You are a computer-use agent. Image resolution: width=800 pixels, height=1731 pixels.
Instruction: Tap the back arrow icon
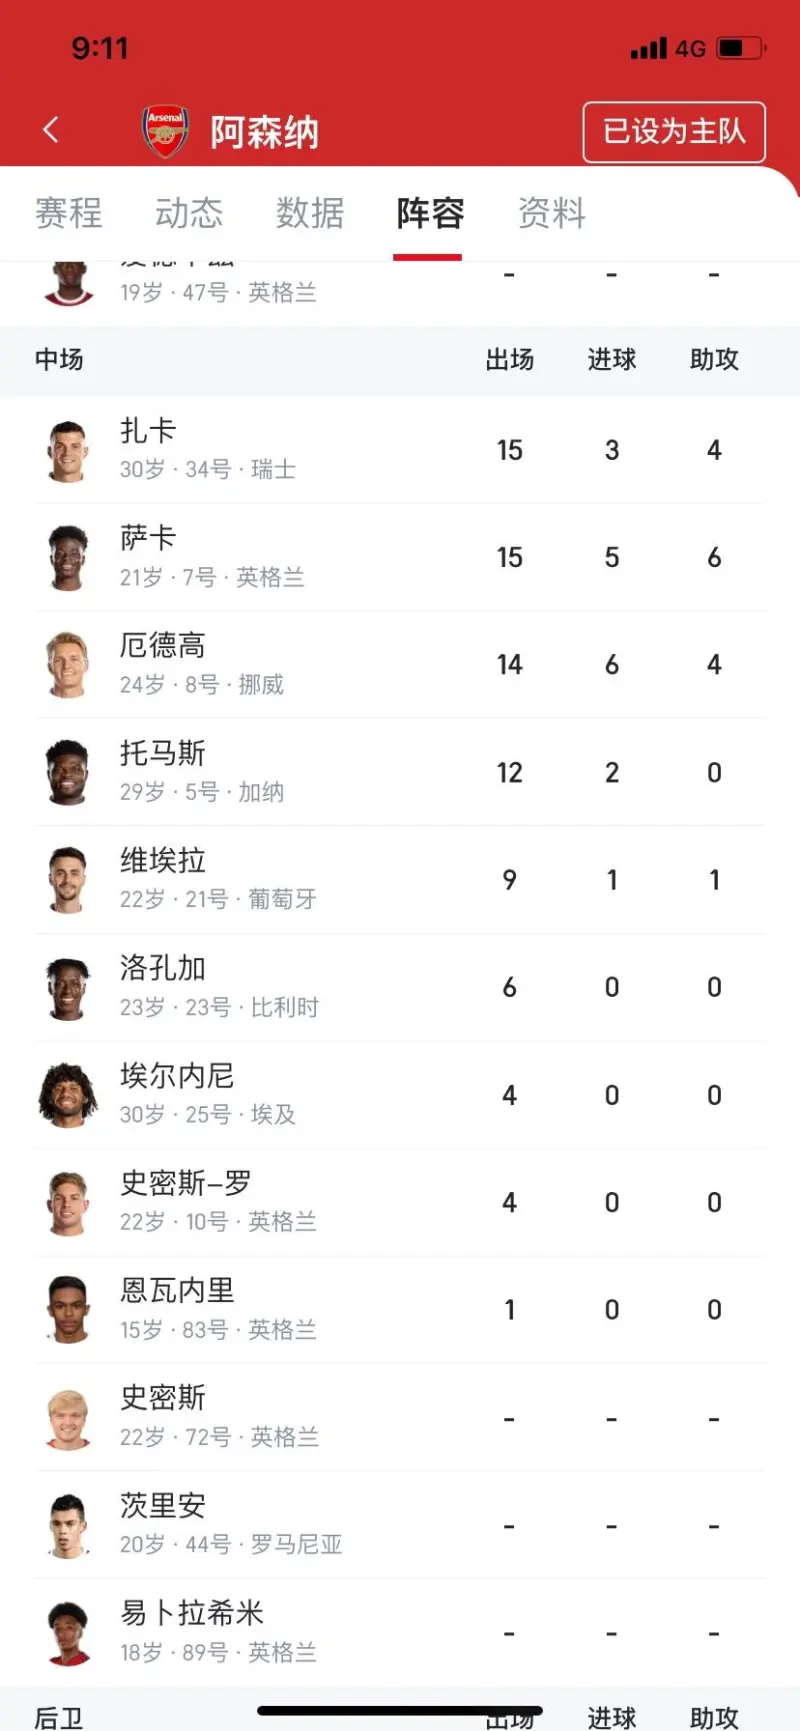click(x=51, y=130)
